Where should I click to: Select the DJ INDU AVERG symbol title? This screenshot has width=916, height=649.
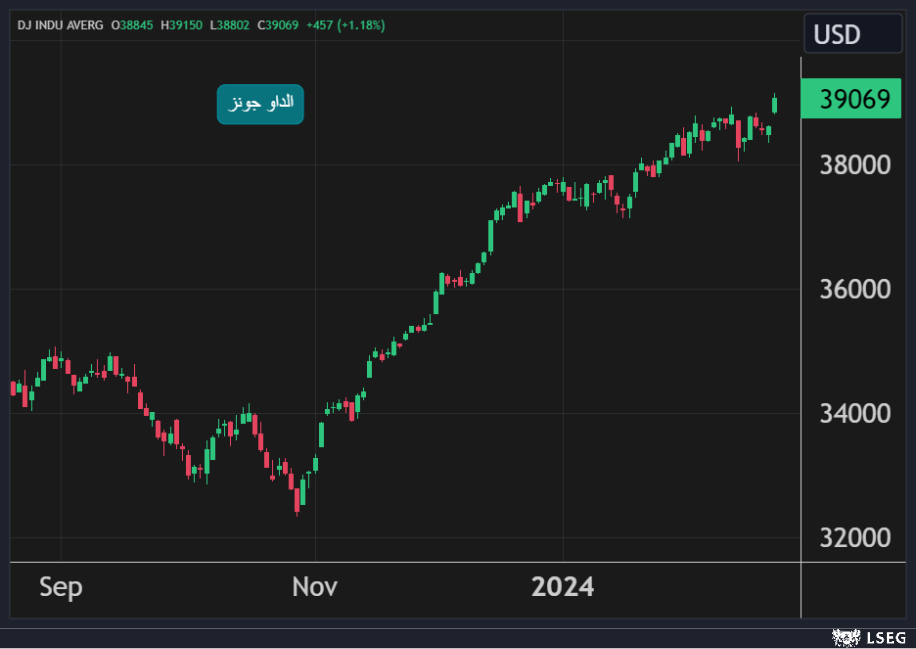coord(60,25)
